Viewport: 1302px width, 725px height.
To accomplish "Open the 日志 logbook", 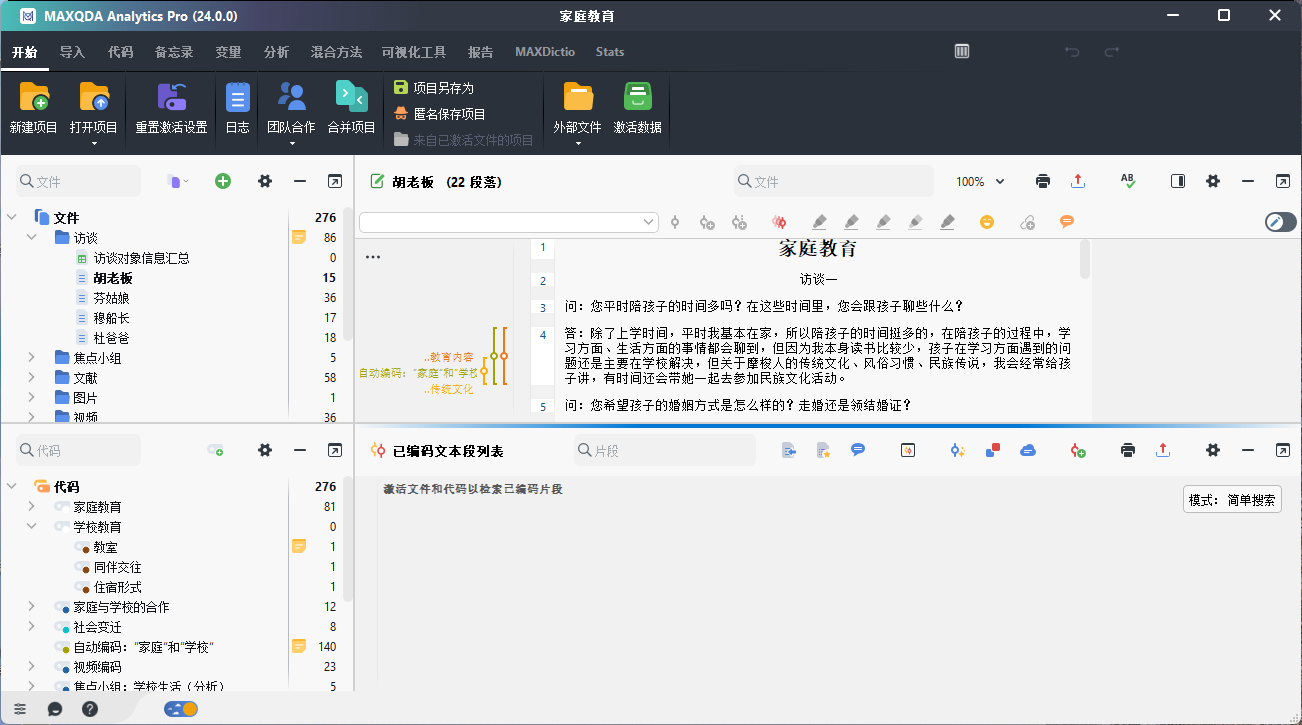I will [238, 96].
